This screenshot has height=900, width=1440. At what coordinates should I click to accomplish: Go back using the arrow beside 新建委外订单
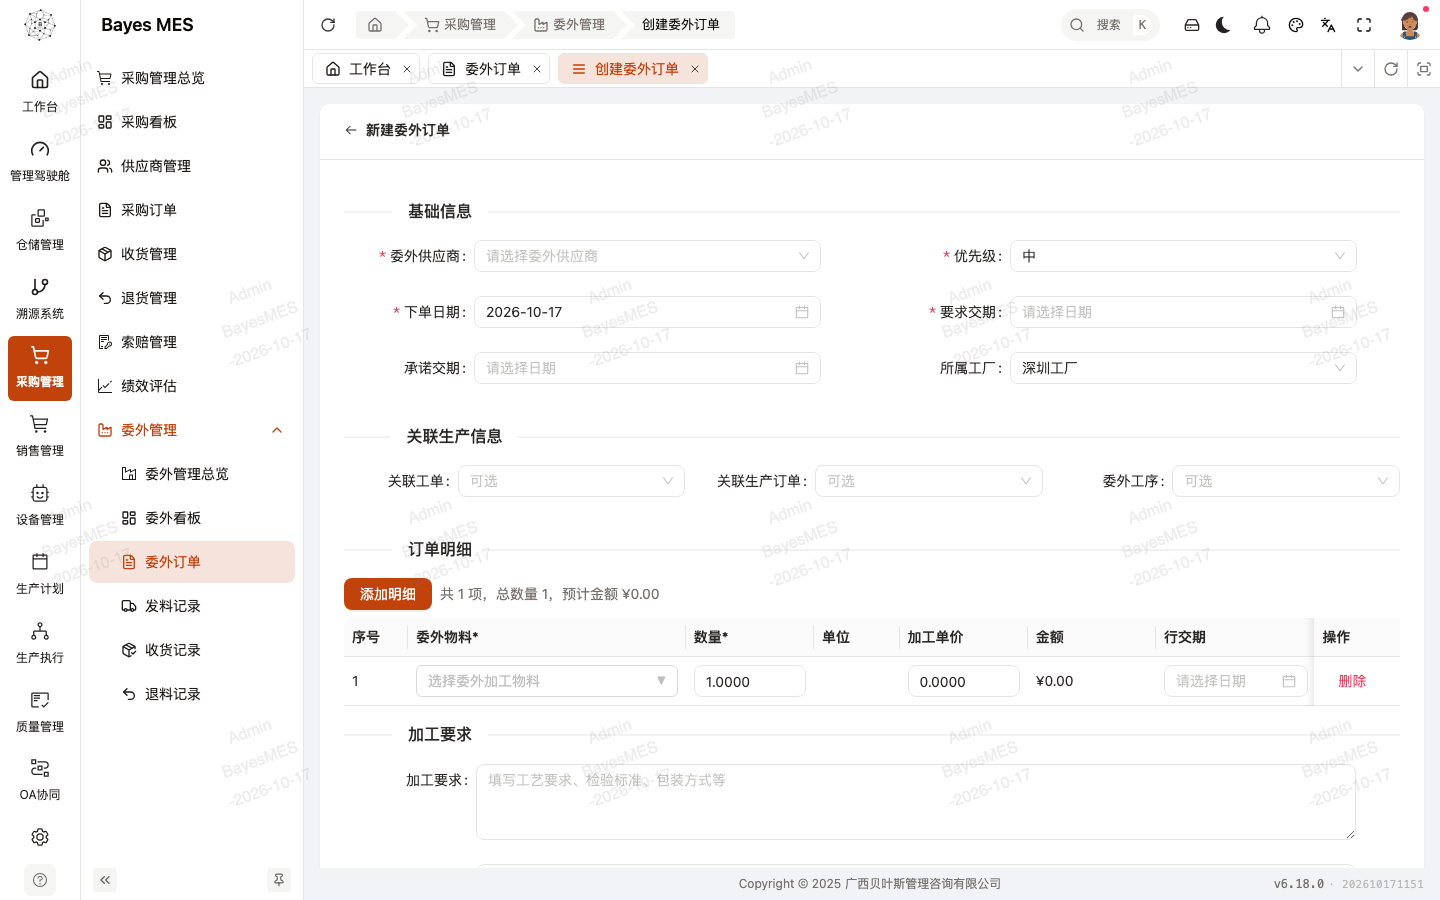coord(350,130)
